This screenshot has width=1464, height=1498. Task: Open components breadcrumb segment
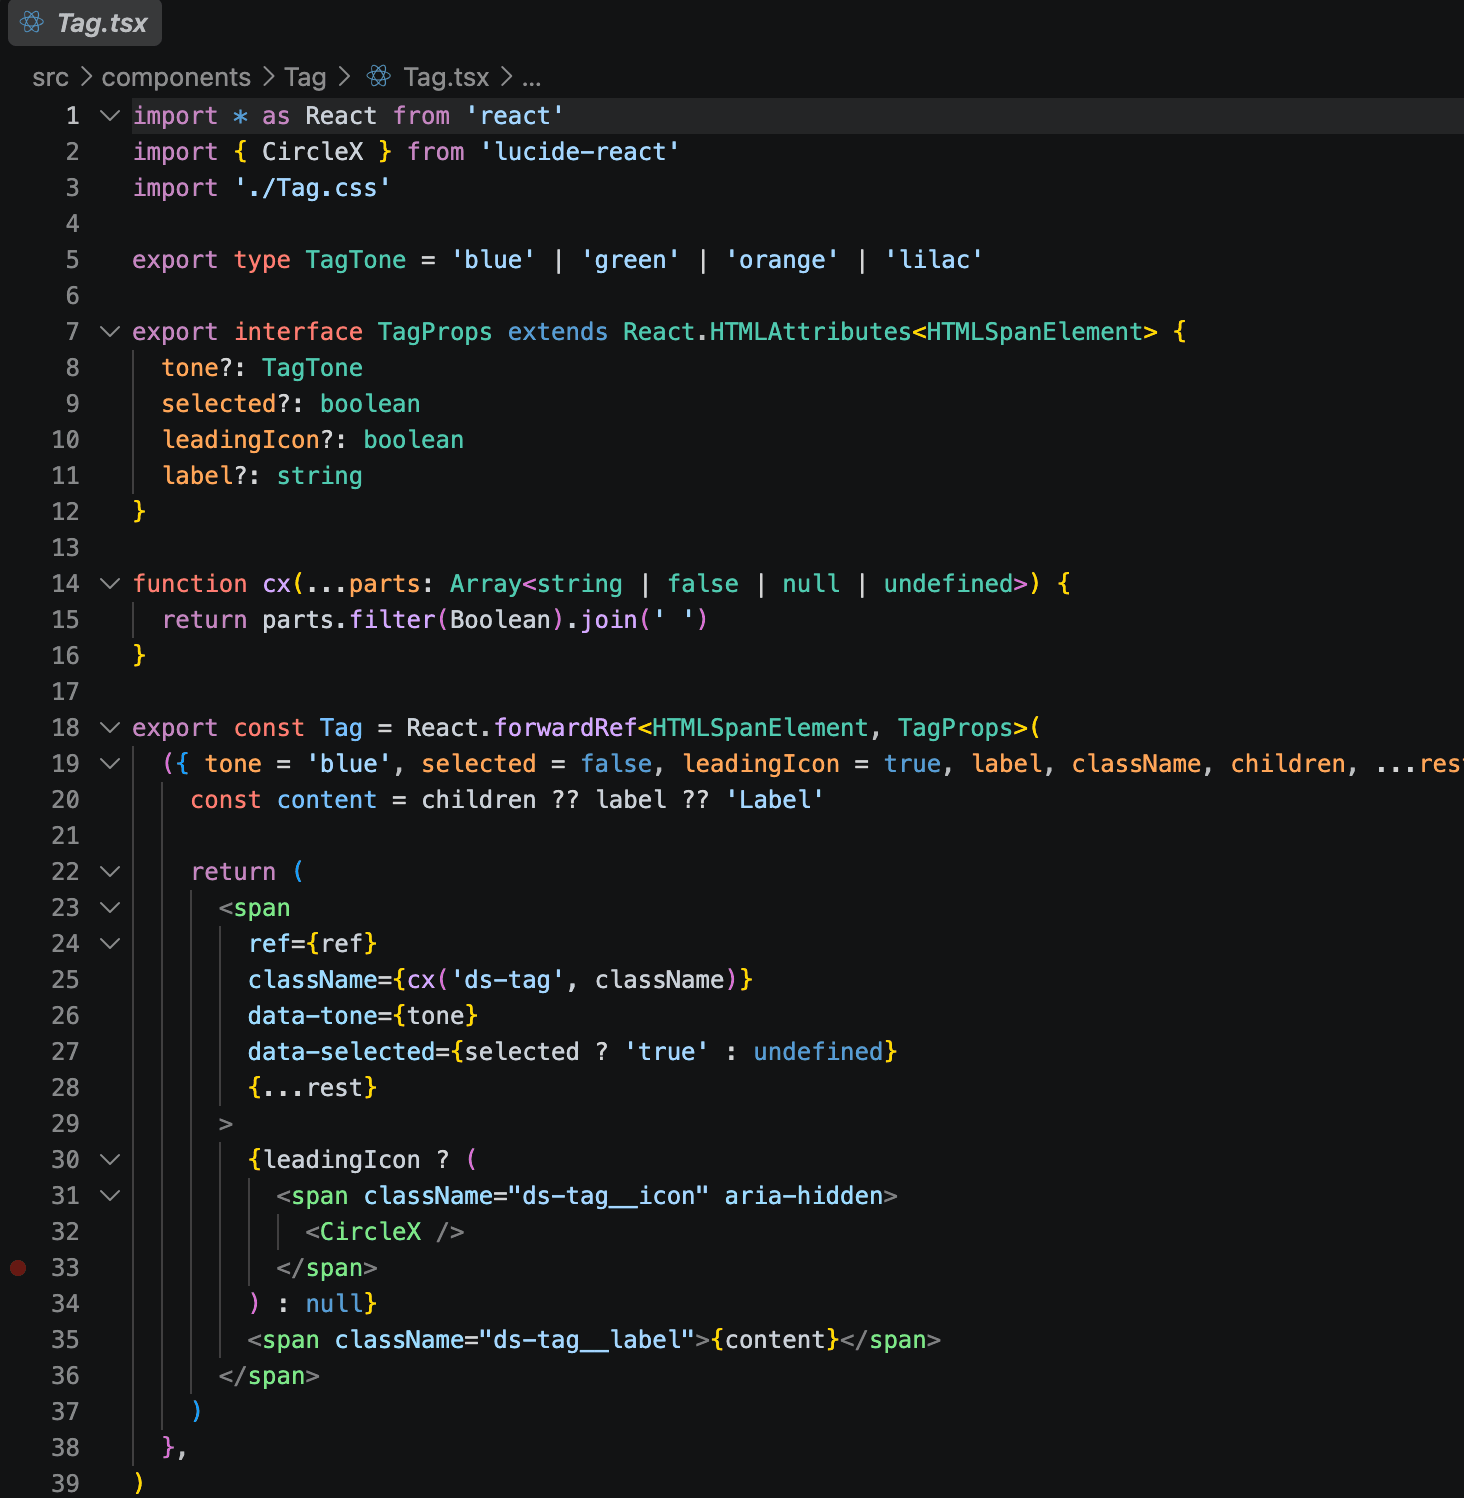tap(176, 77)
